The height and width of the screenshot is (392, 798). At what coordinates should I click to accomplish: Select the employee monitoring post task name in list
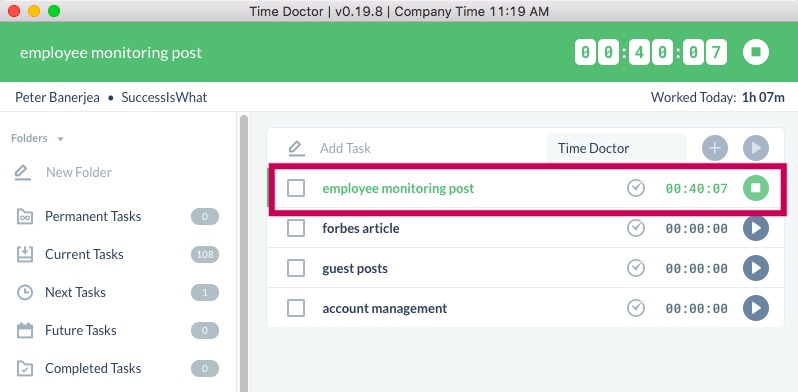coord(398,188)
